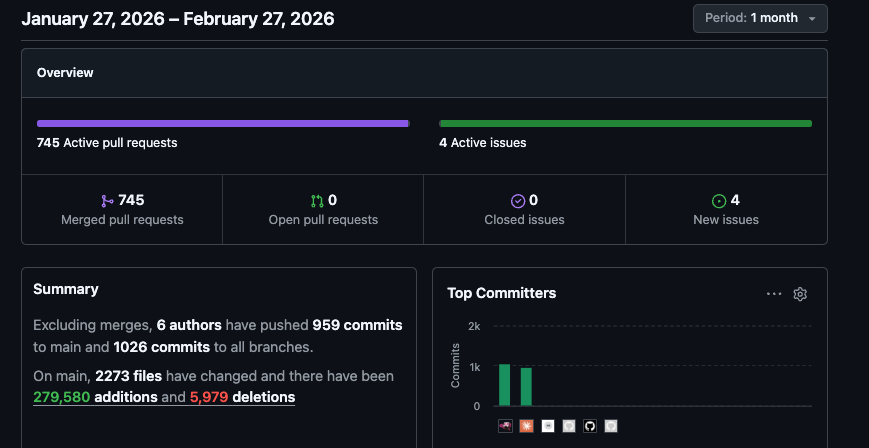Click the orange starburst committer avatar
869x448 pixels.
click(x=526, y=426)
